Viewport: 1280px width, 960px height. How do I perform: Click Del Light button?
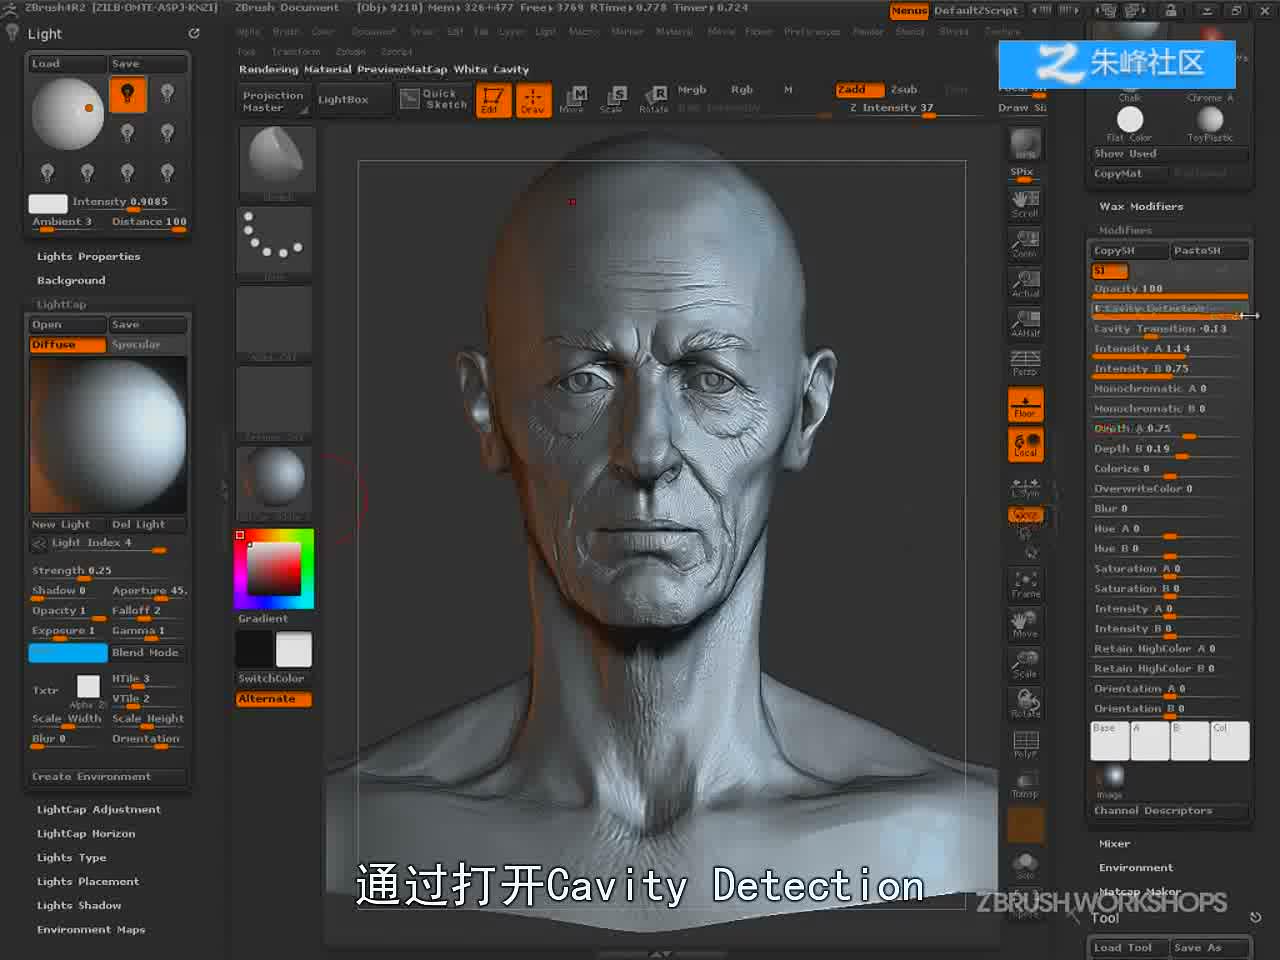click(x=148, y=525)
